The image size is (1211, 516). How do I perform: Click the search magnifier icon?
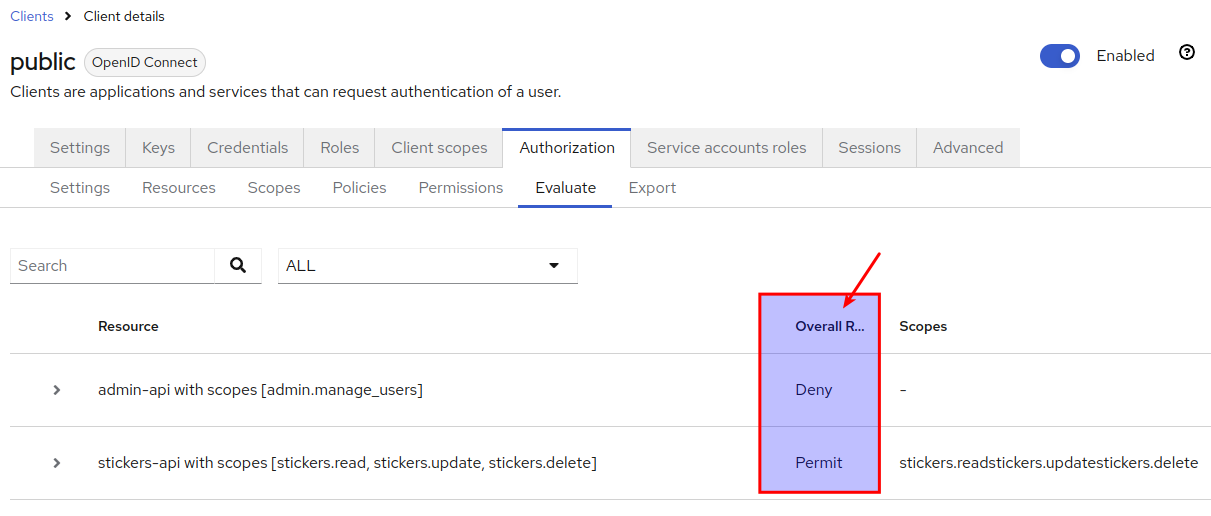pos(238,266)
